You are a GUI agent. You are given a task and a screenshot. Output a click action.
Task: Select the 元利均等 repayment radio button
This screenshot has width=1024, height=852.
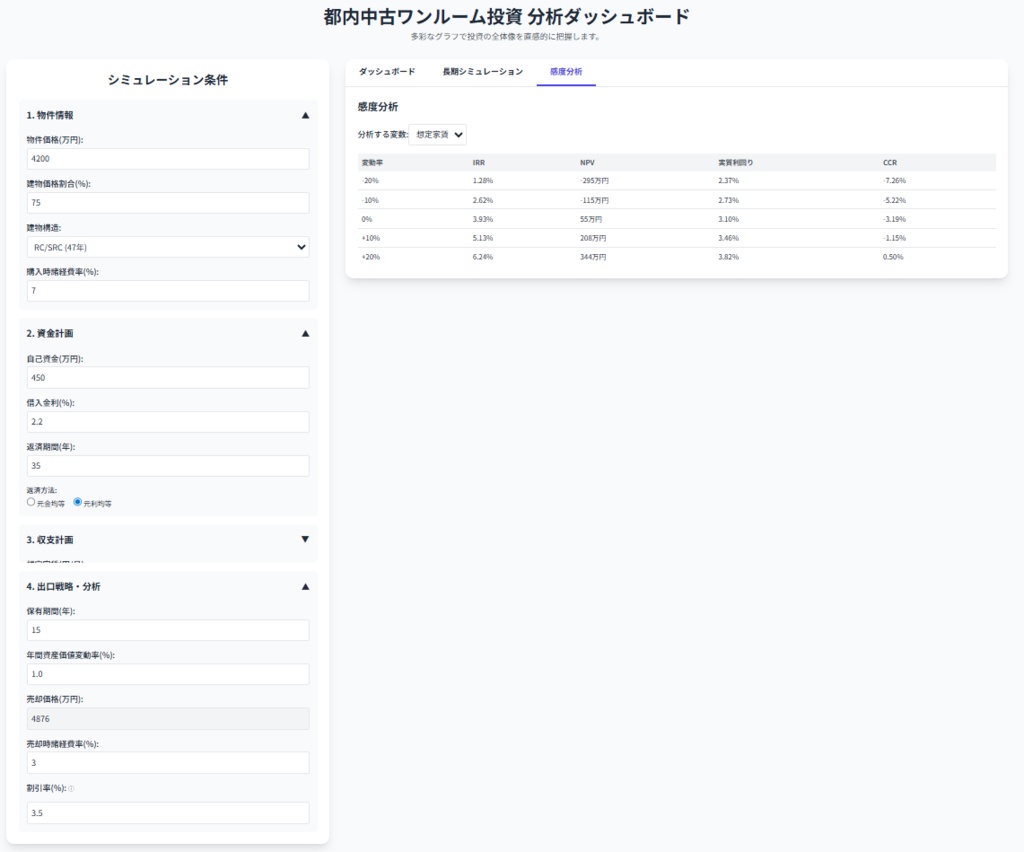78,502
